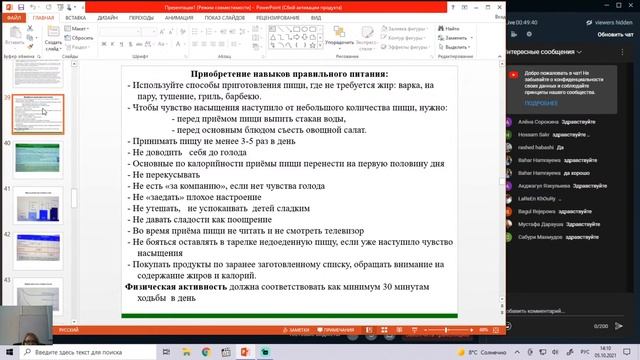Image resolution: width=640 pixels, height=360 pixels.
Task: Switch to Анимация tab
Action: 179,18
